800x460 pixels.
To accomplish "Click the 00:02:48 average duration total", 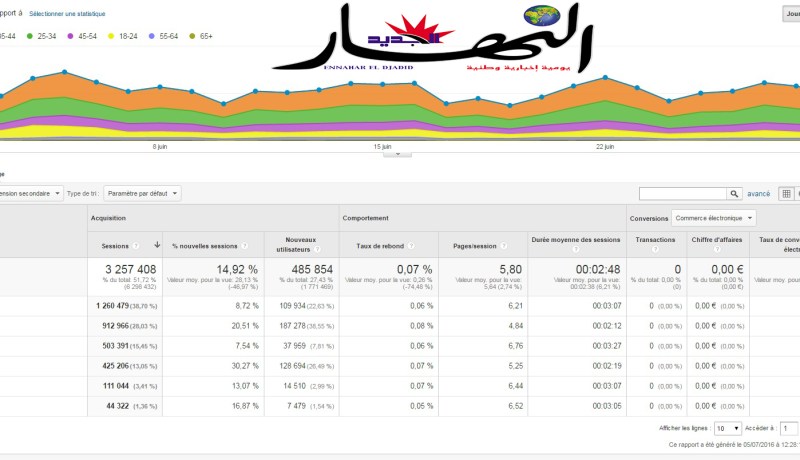I will pyautogui.click(x=598, y=269).
